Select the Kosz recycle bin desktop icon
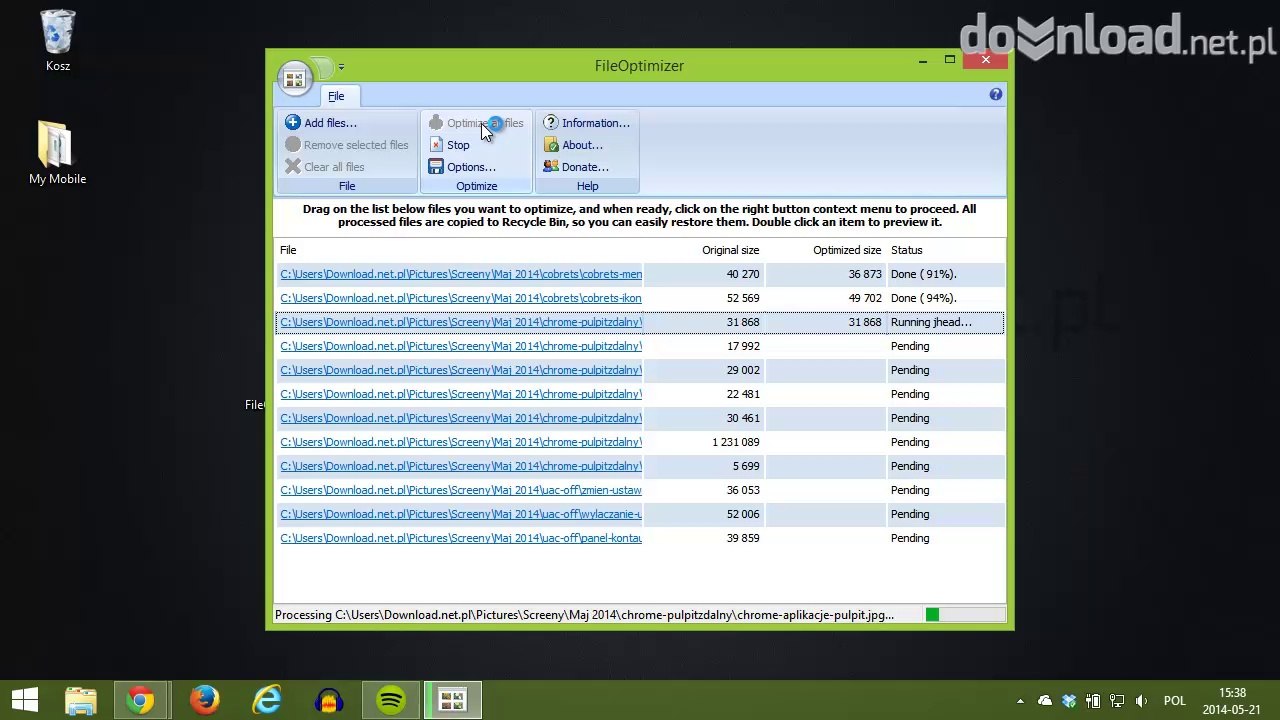The height and width of the screenshot is (720, 1280). pos(58,41)
